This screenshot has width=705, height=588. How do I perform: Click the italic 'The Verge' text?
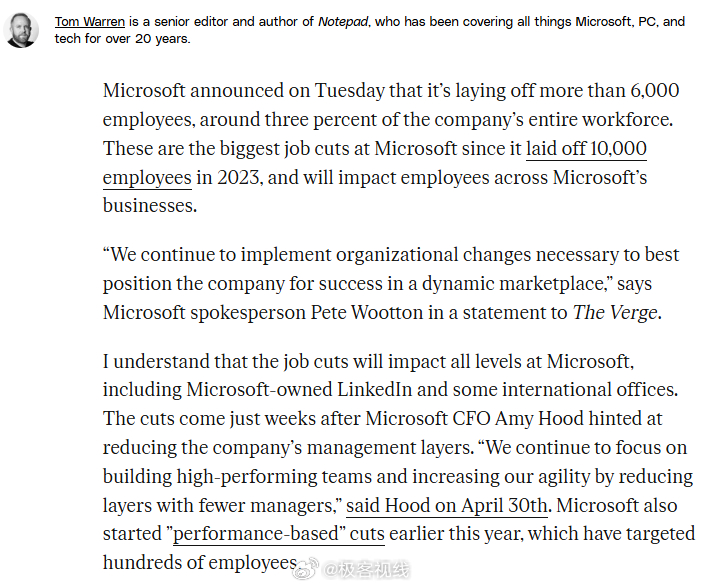point(615,312)
